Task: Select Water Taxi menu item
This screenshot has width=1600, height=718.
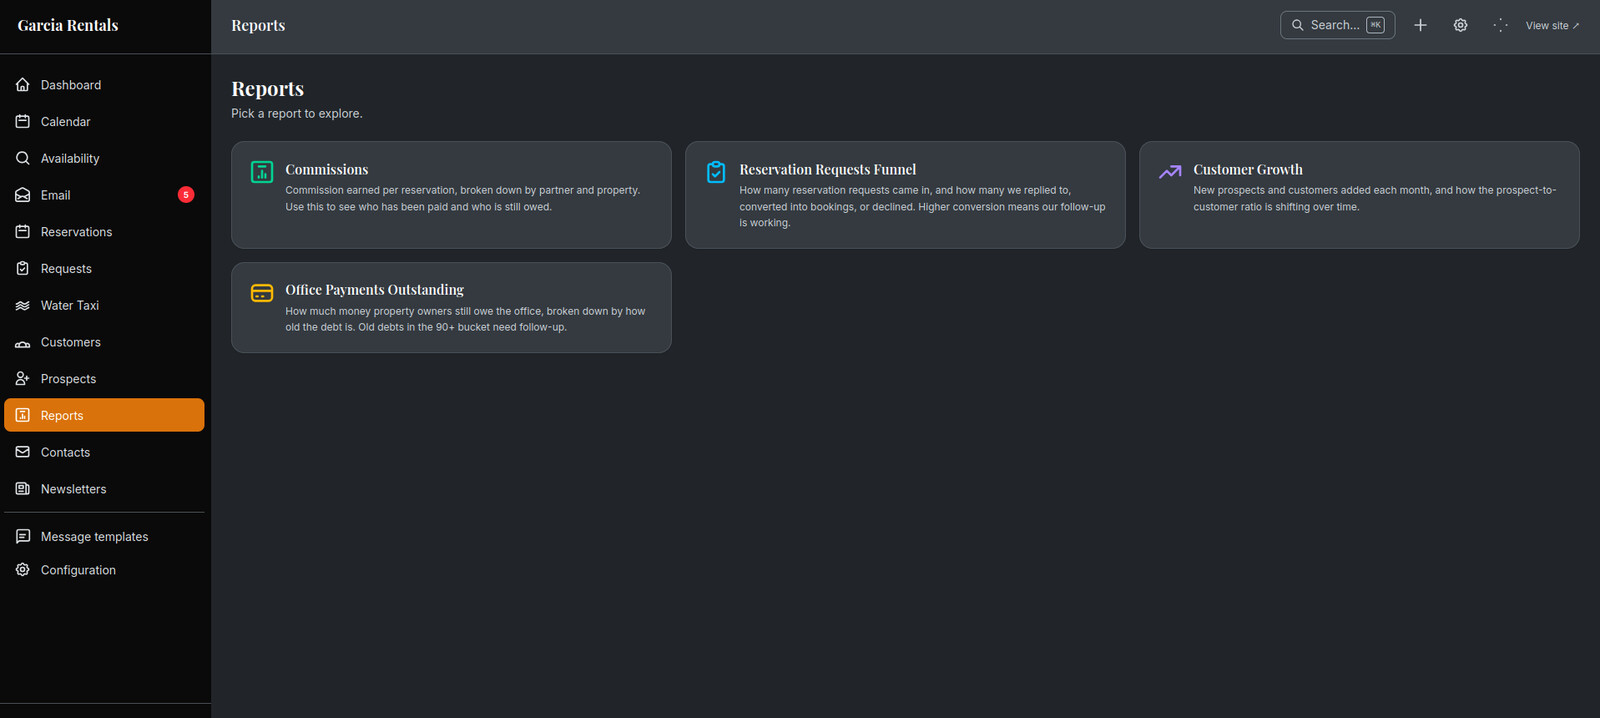Action: [104, 305]
